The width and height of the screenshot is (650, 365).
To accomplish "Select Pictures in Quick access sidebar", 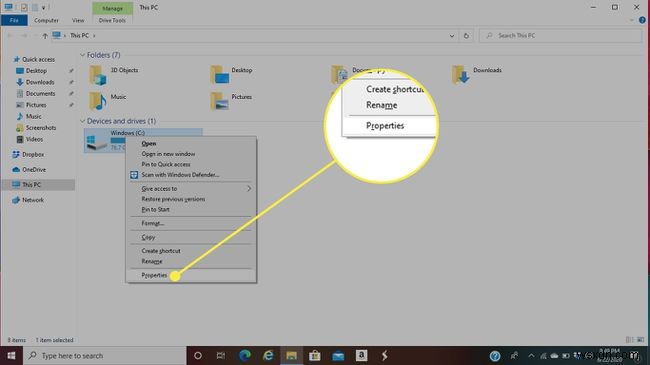I will click(36, 105).
